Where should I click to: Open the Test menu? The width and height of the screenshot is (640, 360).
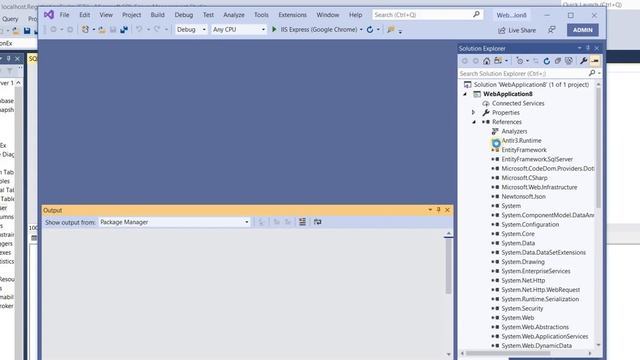[x=208, y=15]
